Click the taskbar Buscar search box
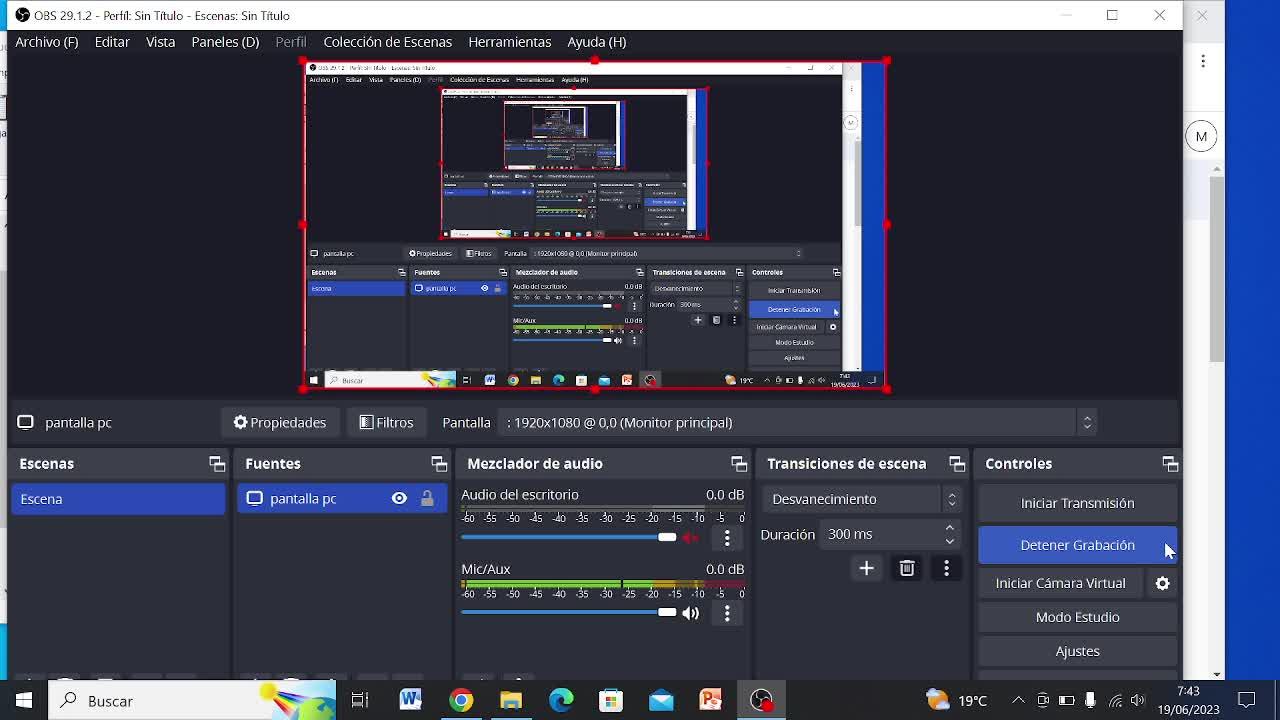The width and height of the screenshot is (1280, 720). pyautogui.click(x=192, y=701)
